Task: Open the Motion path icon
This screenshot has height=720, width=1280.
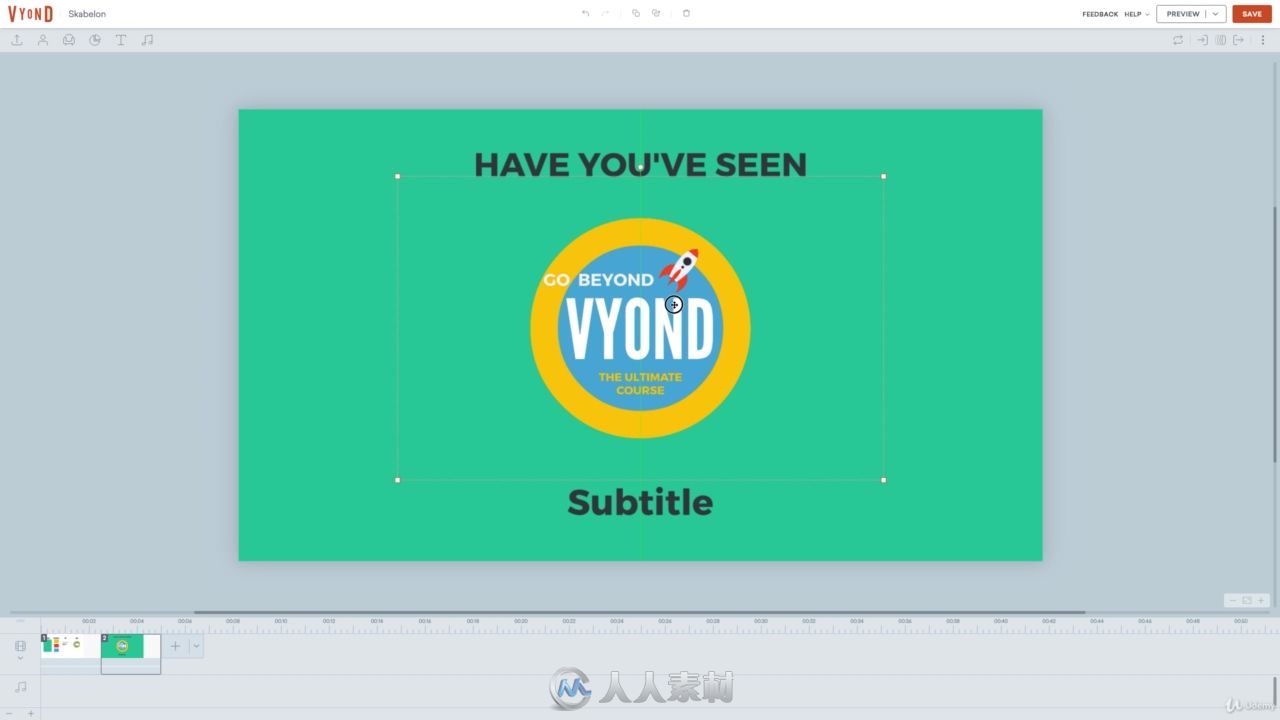Action: [1220, 40]
